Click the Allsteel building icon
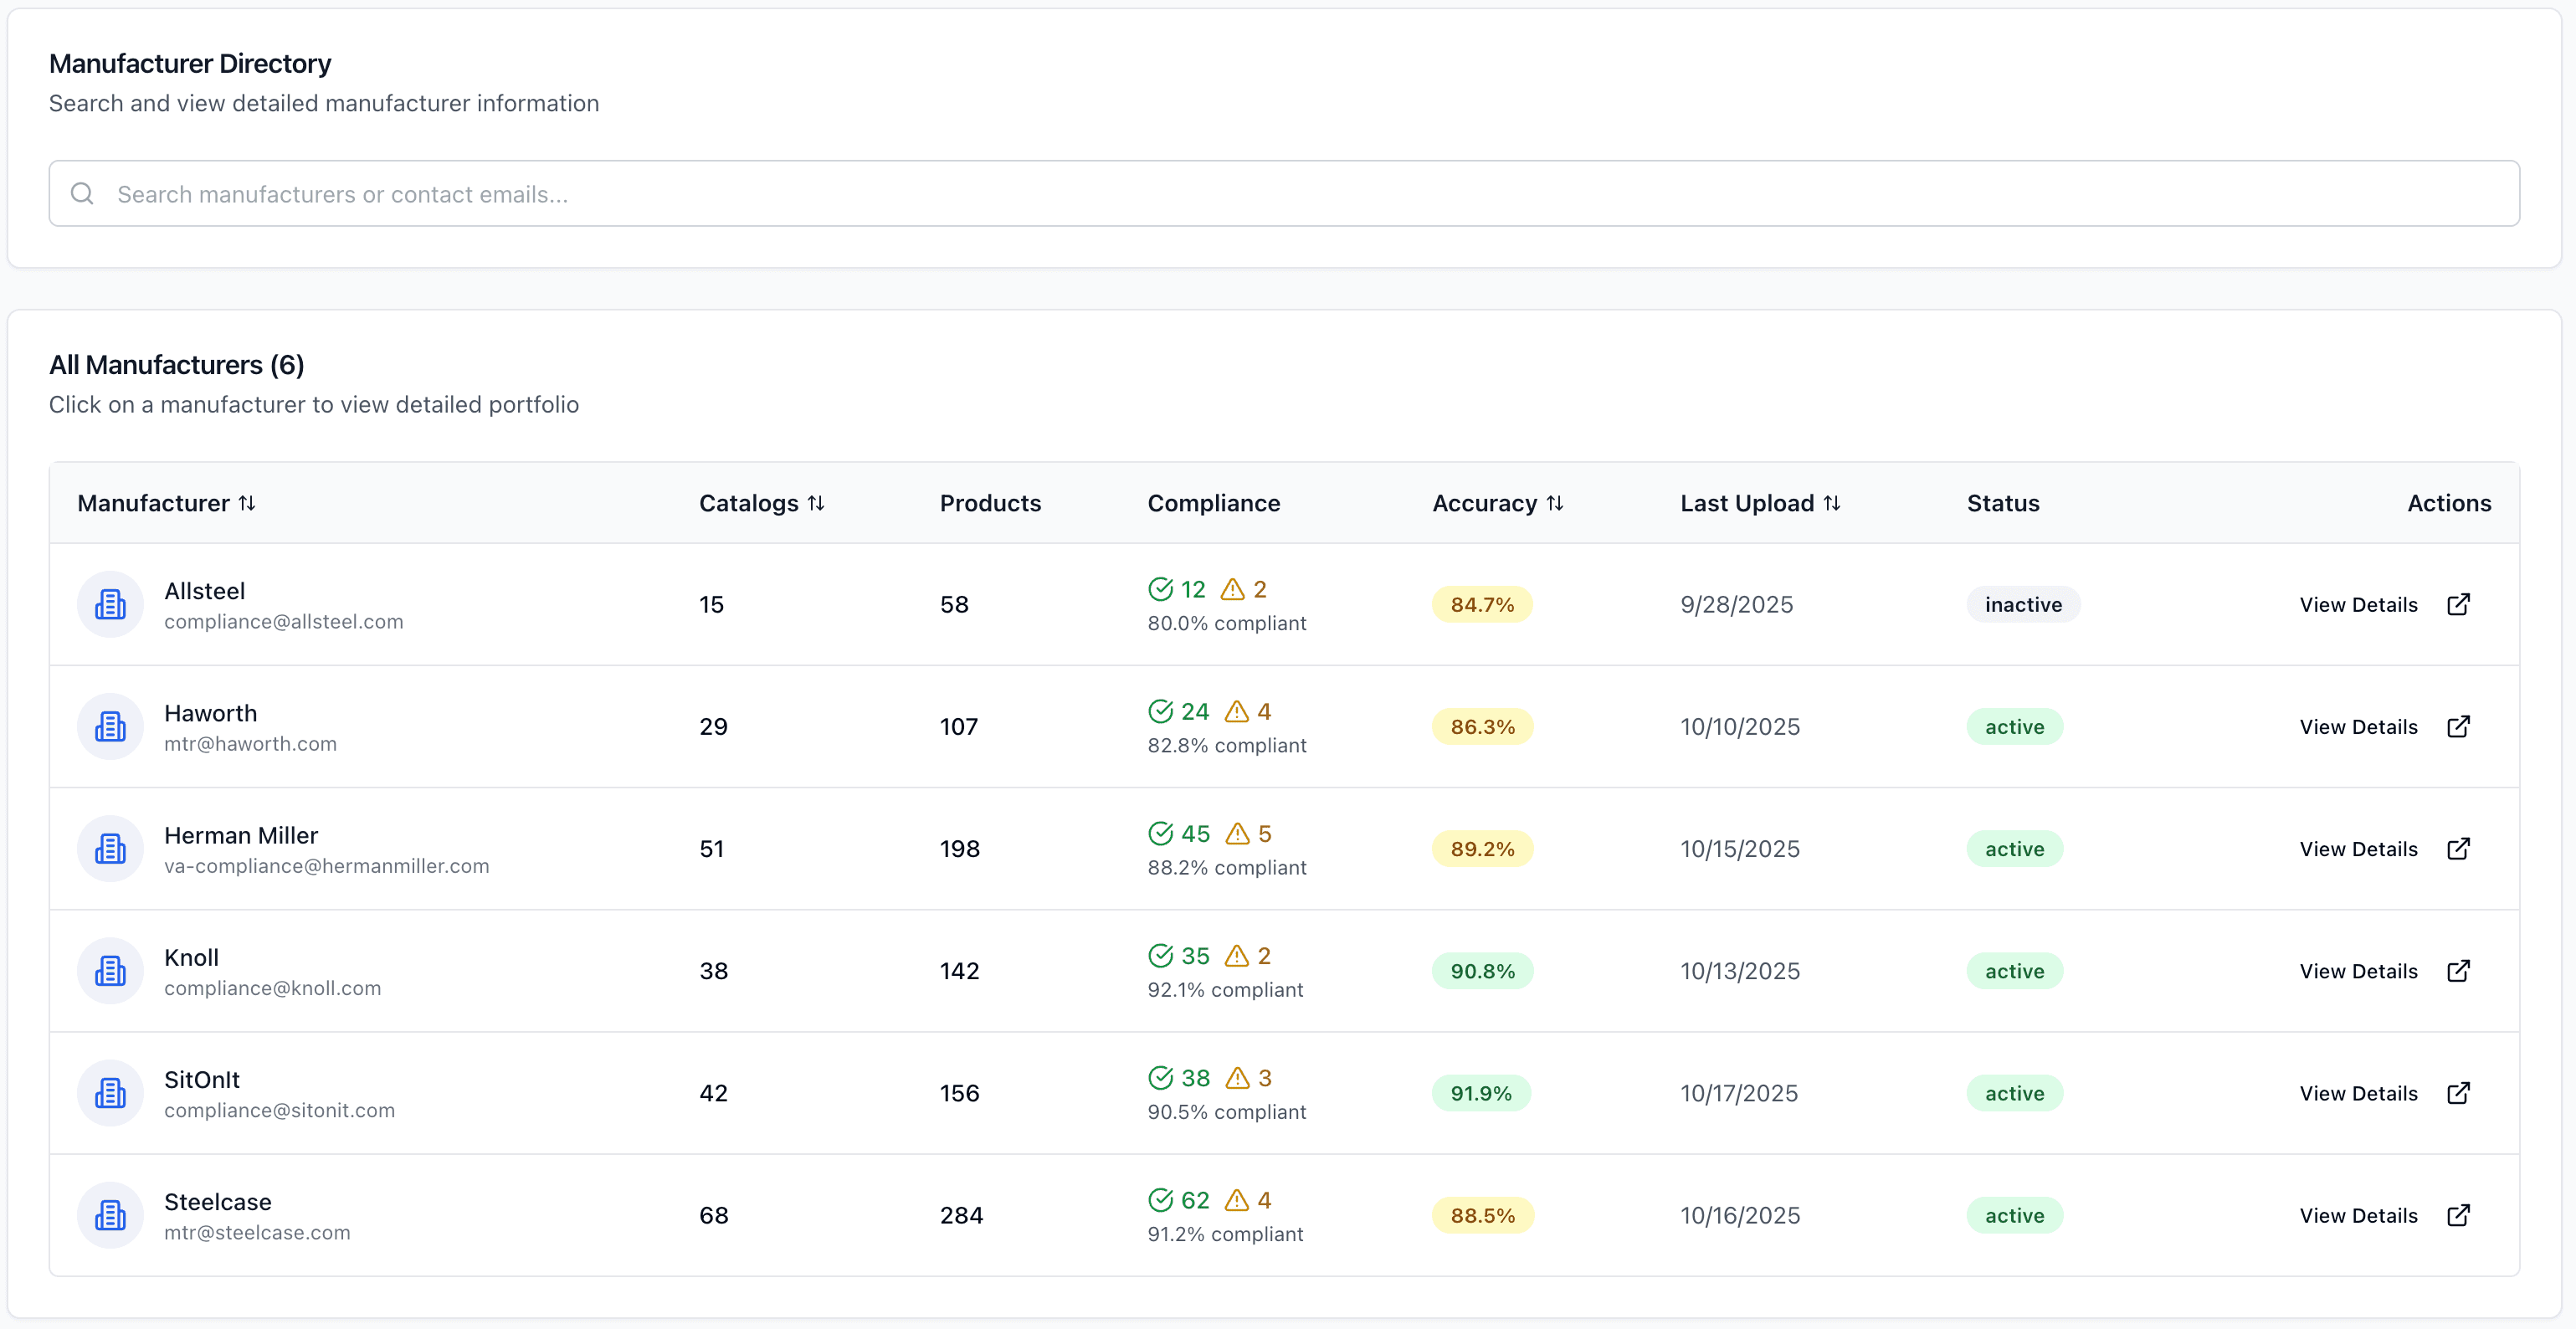This screenshot has width=2576, height=1329. pyautogui.click(x=110, y=604)
